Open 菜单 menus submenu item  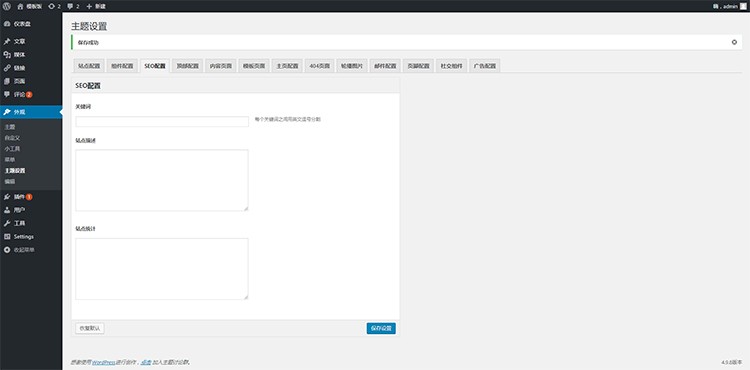(10, 159)
